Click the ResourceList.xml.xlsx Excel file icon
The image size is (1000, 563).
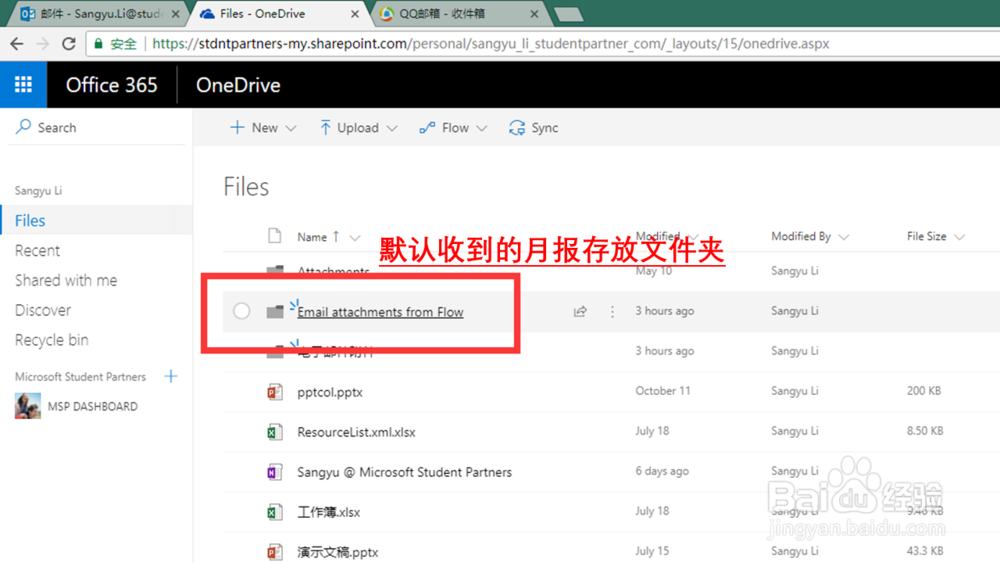[275, 432]
